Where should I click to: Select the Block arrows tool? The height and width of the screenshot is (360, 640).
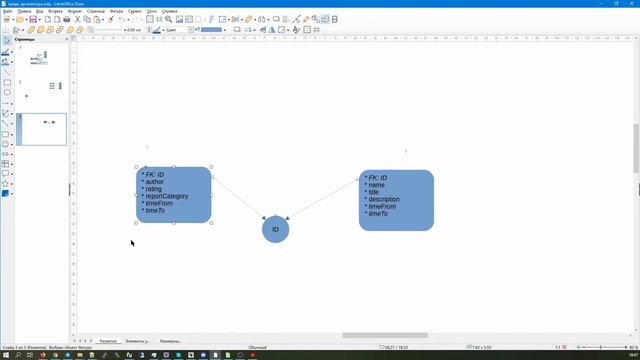[5, 154]
